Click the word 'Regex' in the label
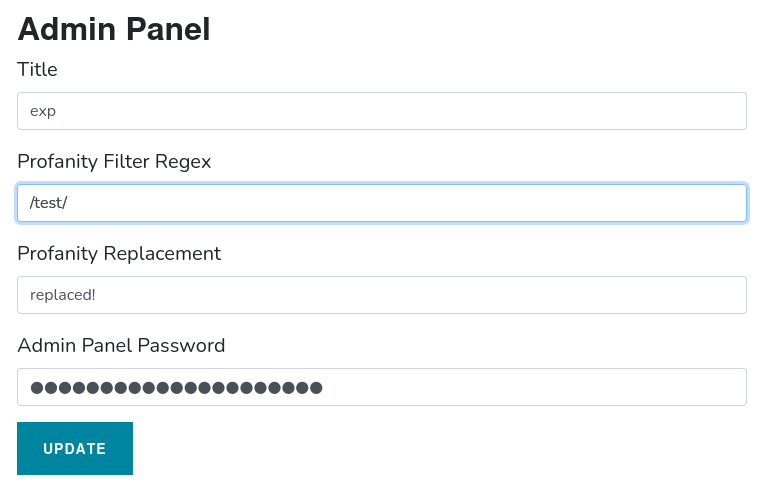Viewport: 765px width, 484px height. 183,162
